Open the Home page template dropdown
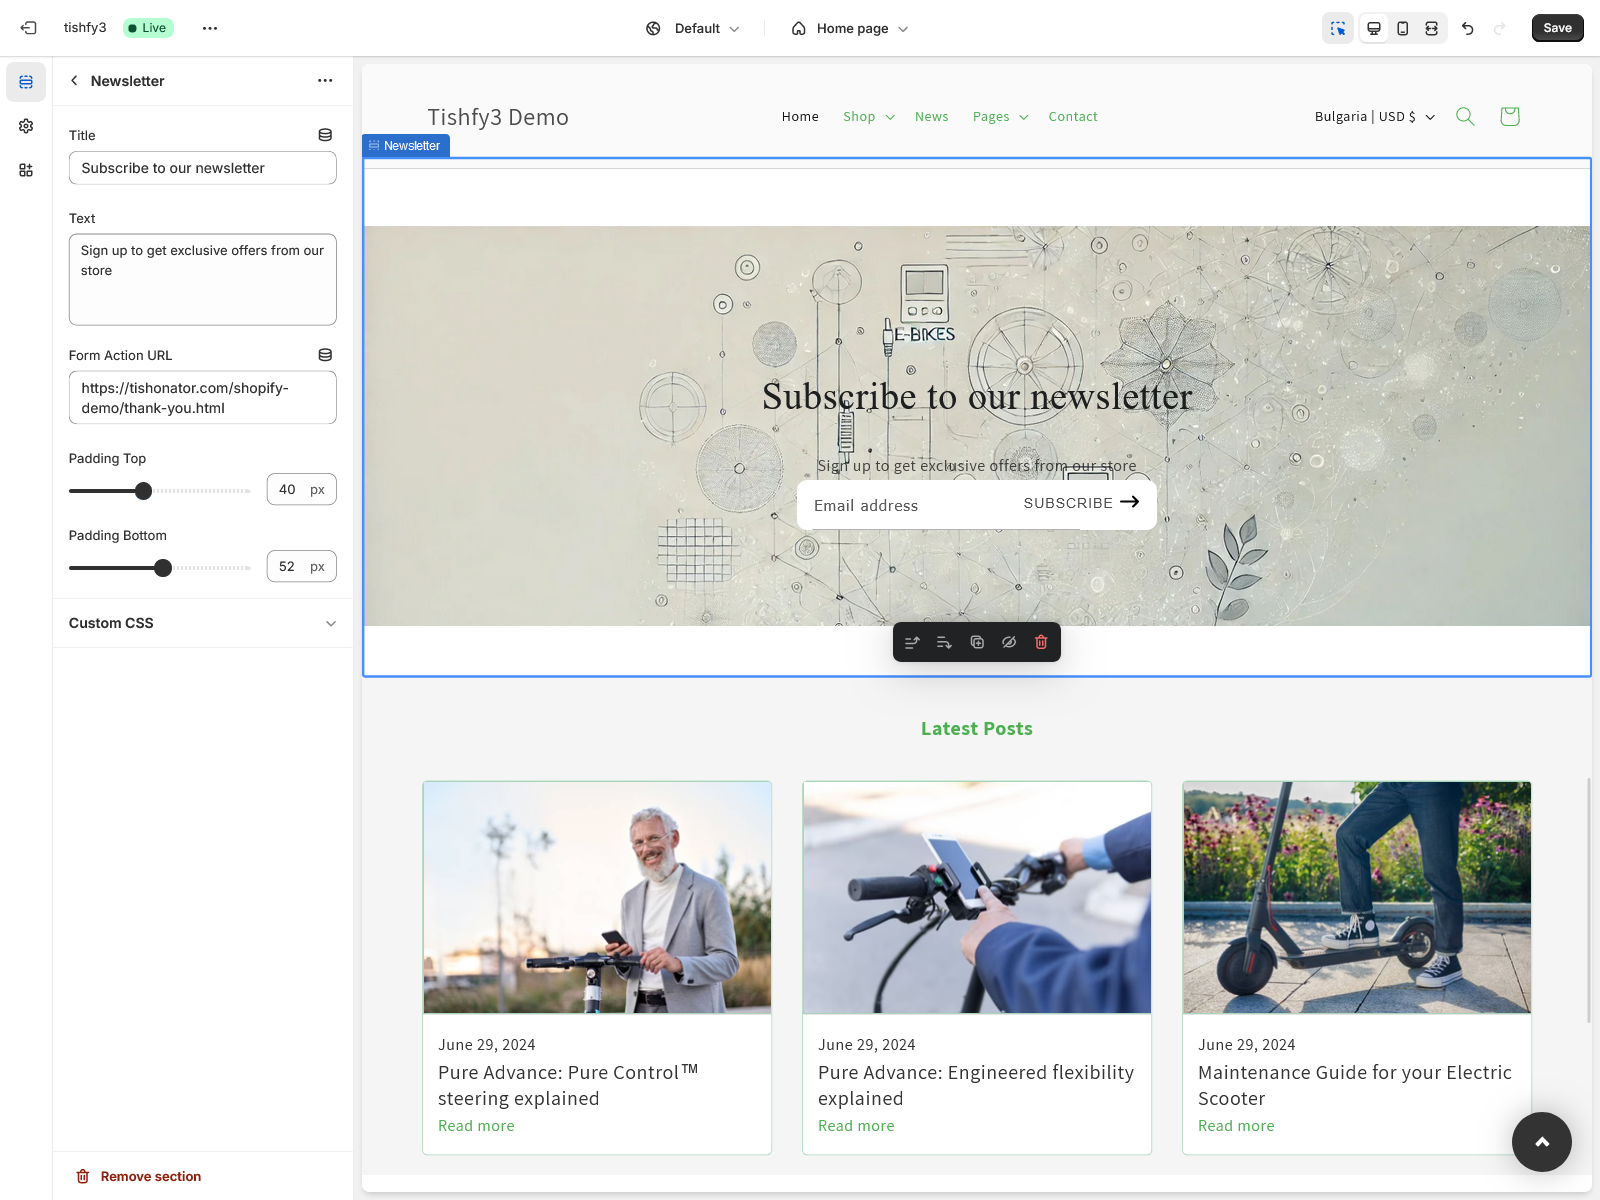This screenshot has height=1200, width=1600. [850, 28]
